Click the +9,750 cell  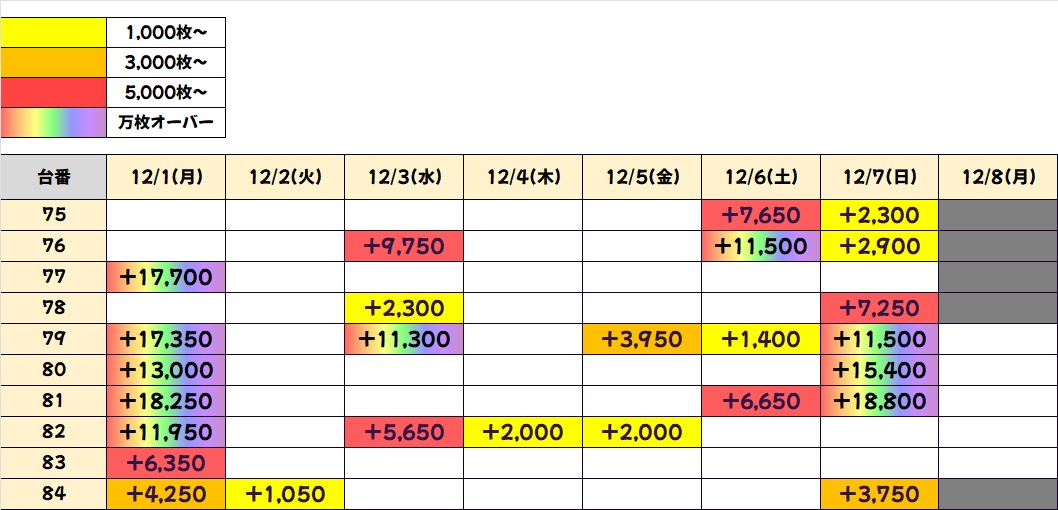click(404, 246)
